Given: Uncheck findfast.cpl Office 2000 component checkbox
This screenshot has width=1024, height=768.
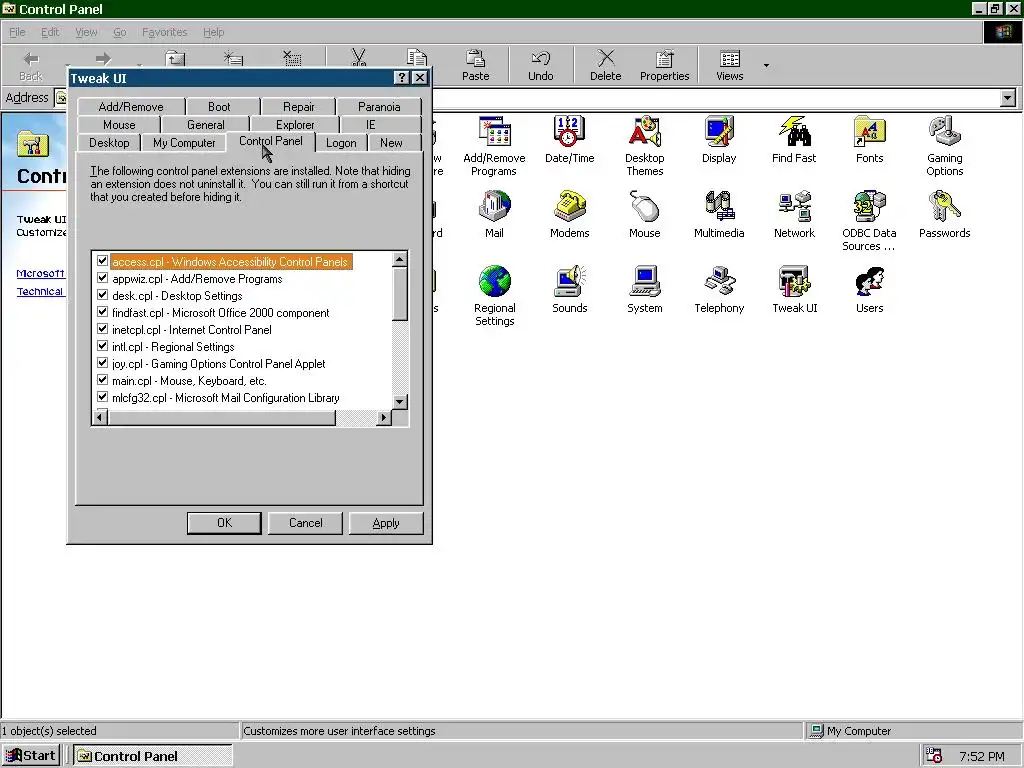Looking at the screenshot, I should coord(103,312).
